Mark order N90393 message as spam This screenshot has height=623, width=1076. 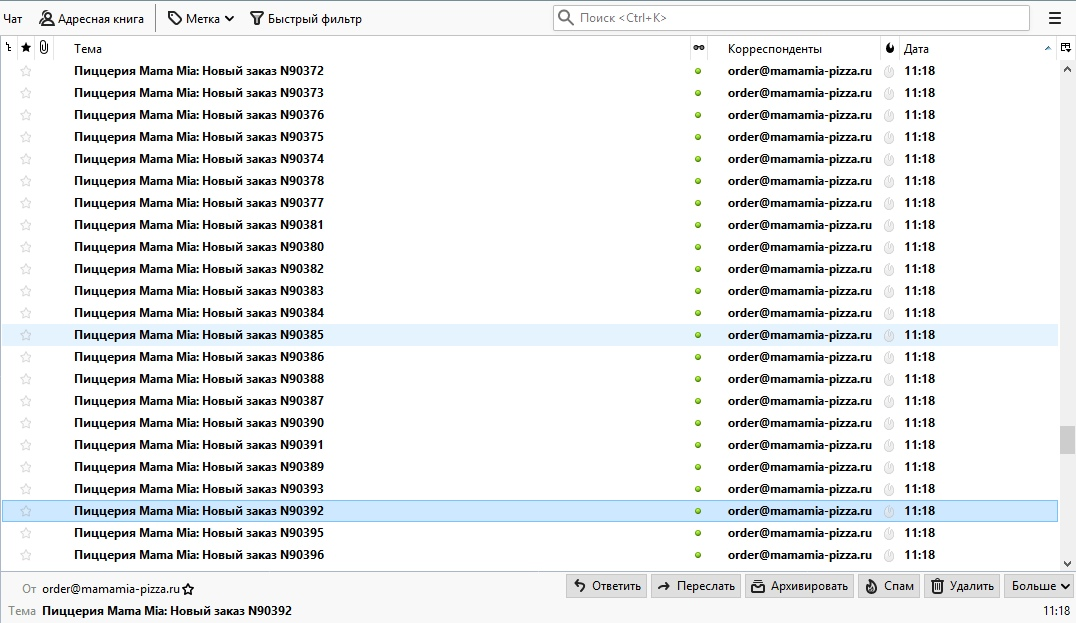[889, 489]
